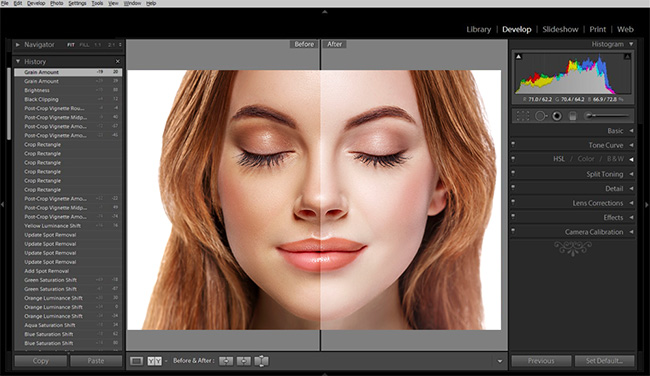Expand the Navigator panel
Viewport: 650px width, 376px height.
pyautogui.click(x=18, y=44)
